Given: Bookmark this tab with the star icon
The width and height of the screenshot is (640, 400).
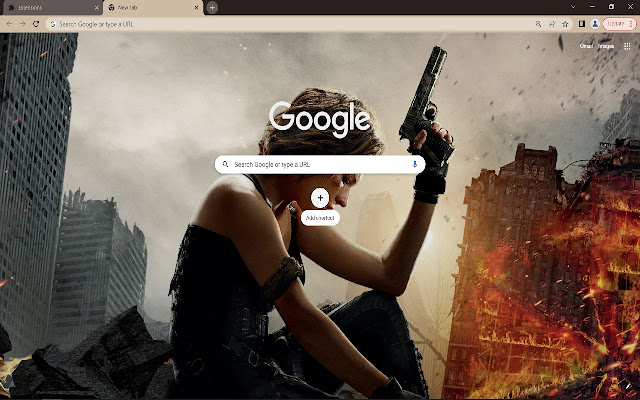Looking at the screenshot, I should [565, 24].
